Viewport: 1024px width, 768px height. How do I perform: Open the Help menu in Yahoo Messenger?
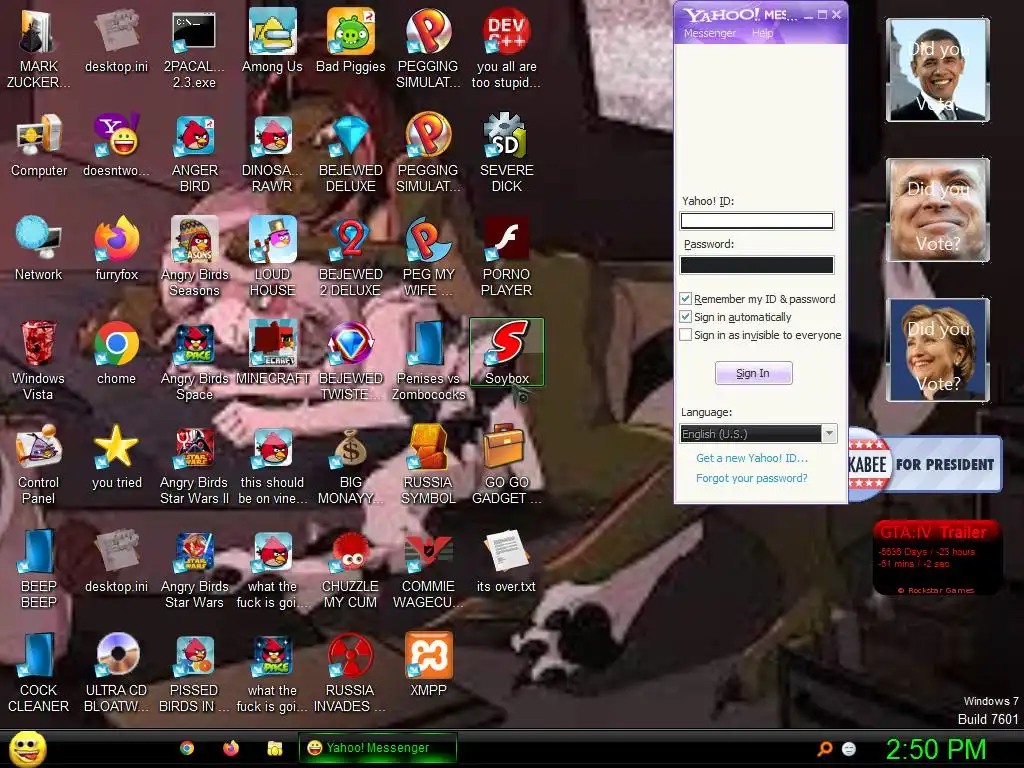point(762,33)
